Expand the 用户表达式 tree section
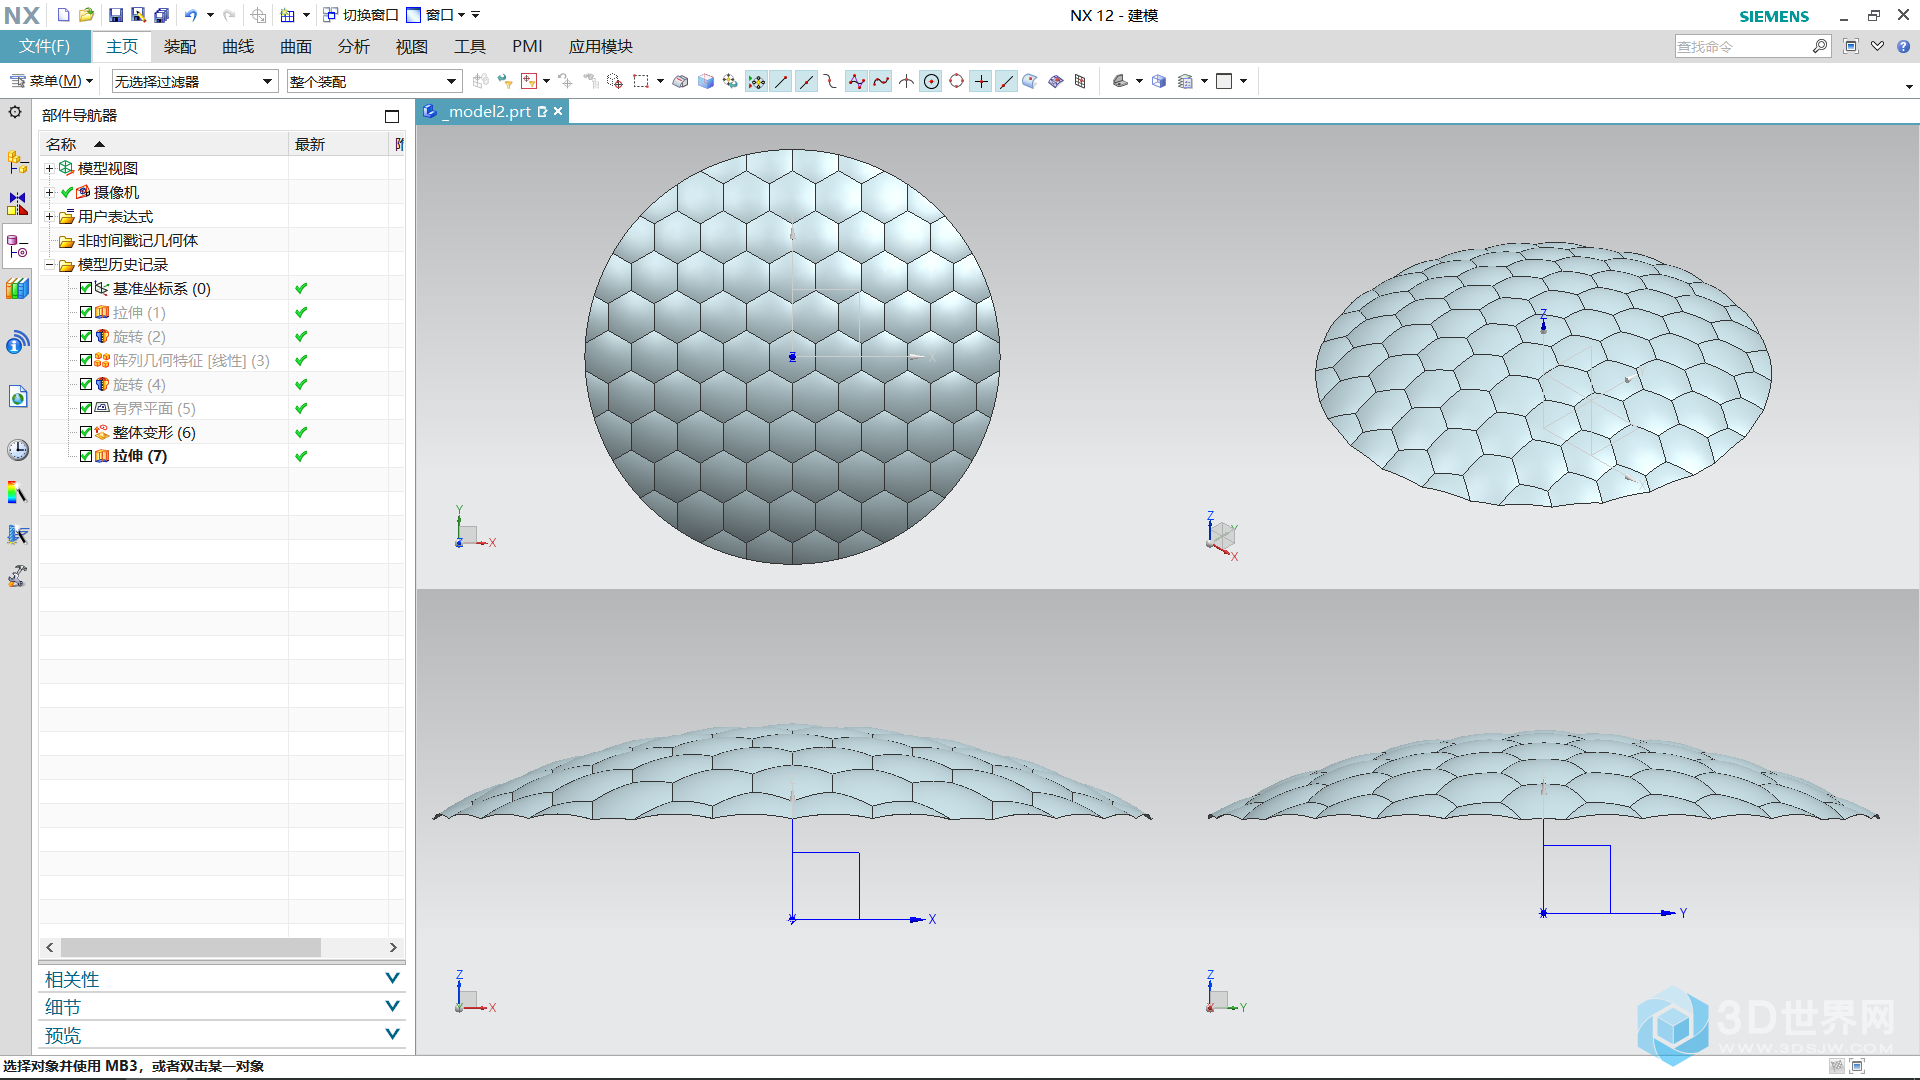Screen dimensions: 1920x1080 pos(49,215)
